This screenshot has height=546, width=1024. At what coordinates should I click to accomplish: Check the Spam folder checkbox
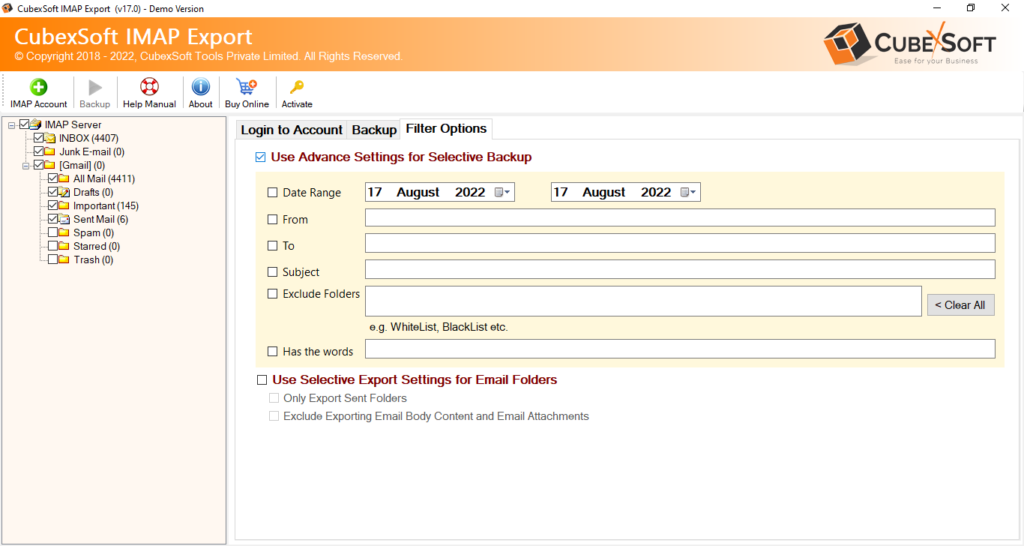point(53,233)
